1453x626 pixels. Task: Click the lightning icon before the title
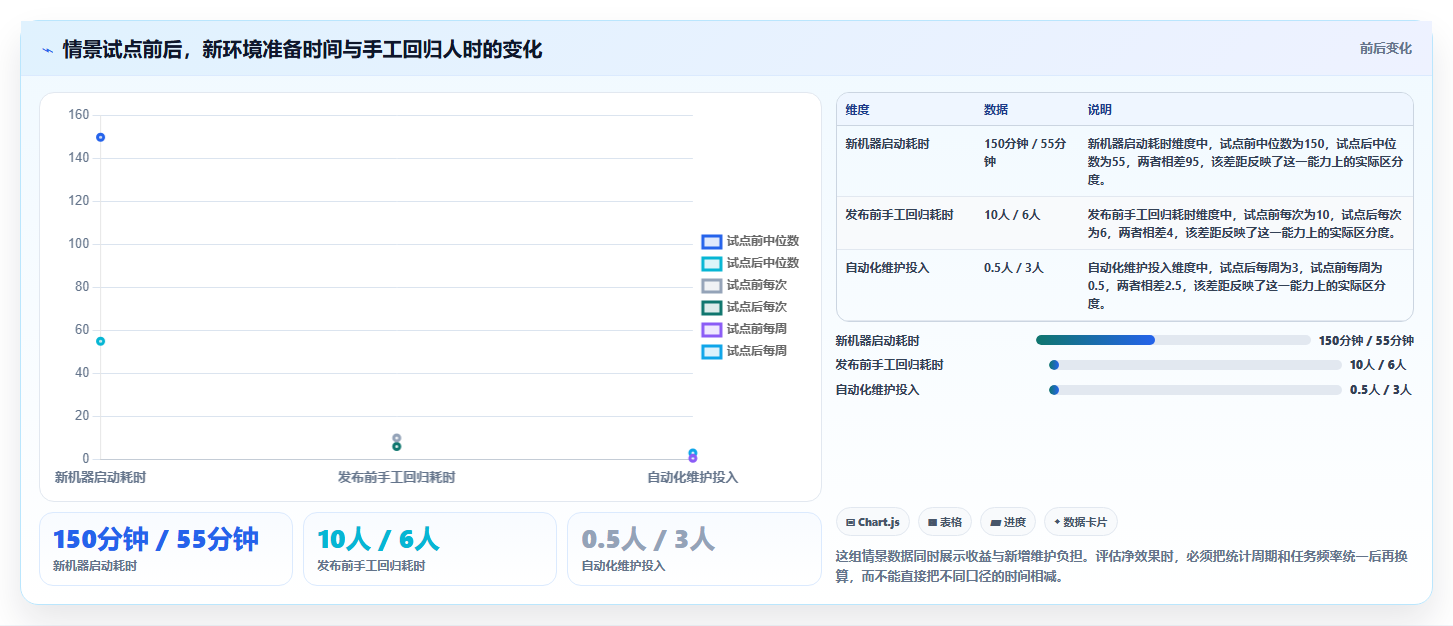(x=47, y=50)
